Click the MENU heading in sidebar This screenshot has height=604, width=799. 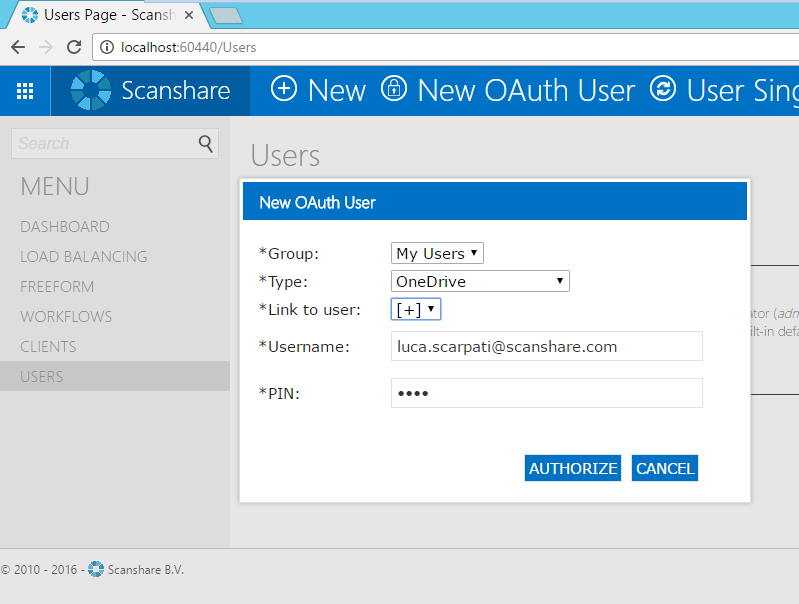[x=55, y=187]
